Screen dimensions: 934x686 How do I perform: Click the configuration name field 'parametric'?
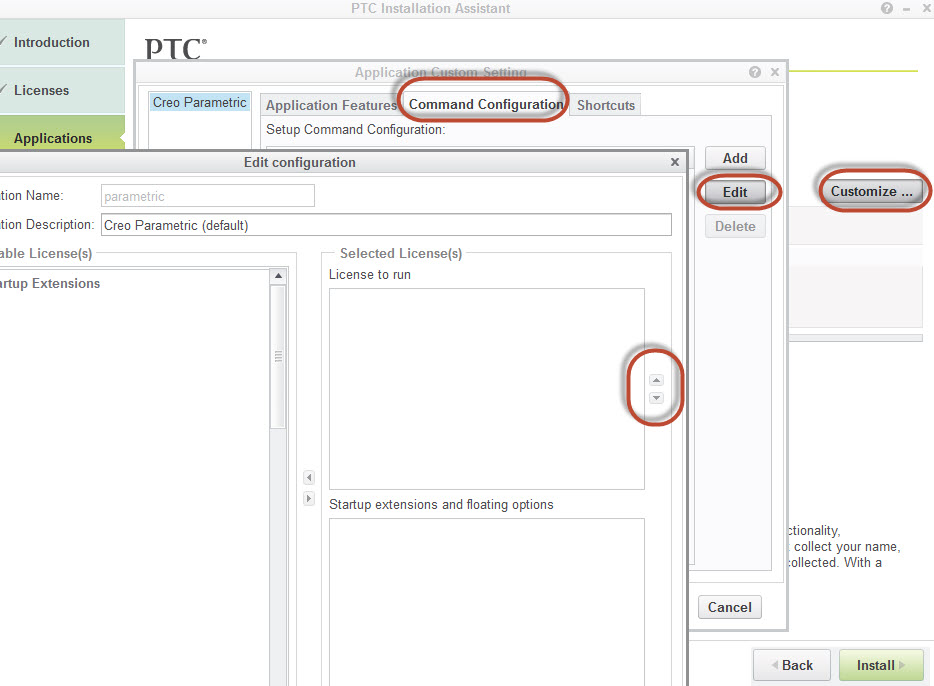207,196
